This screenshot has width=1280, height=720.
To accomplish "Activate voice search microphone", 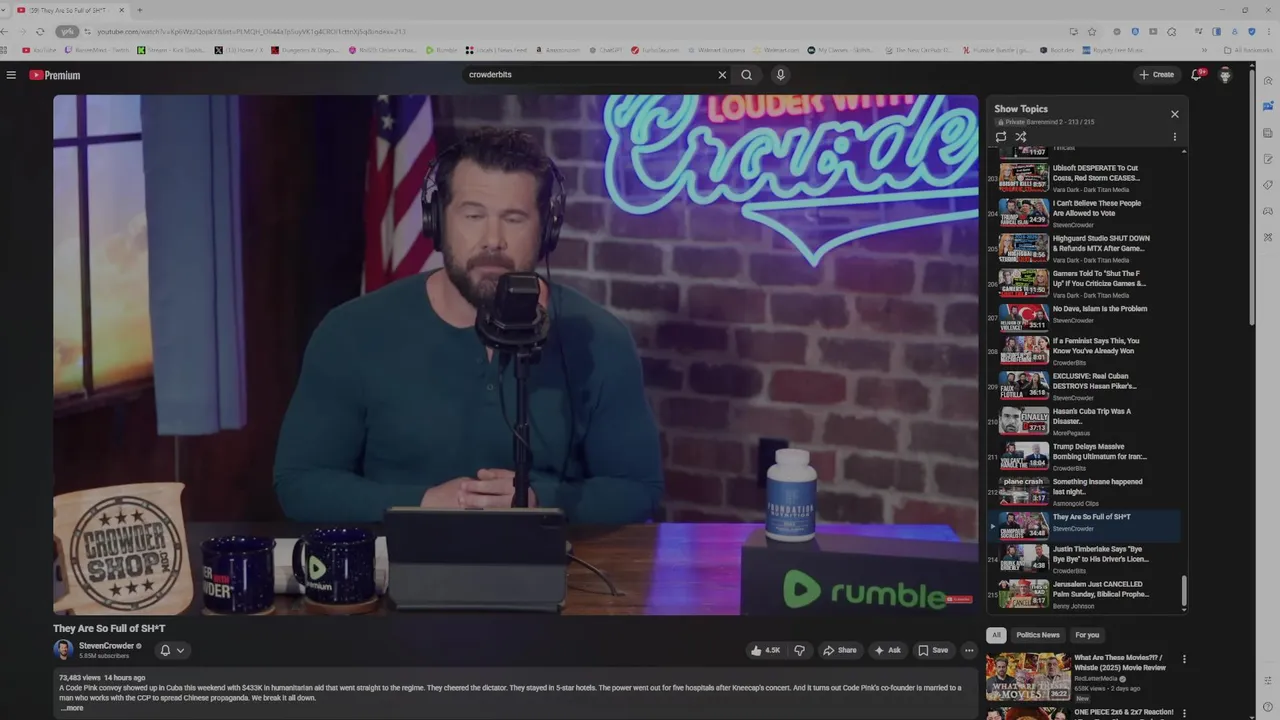I will tap(781, 75).
